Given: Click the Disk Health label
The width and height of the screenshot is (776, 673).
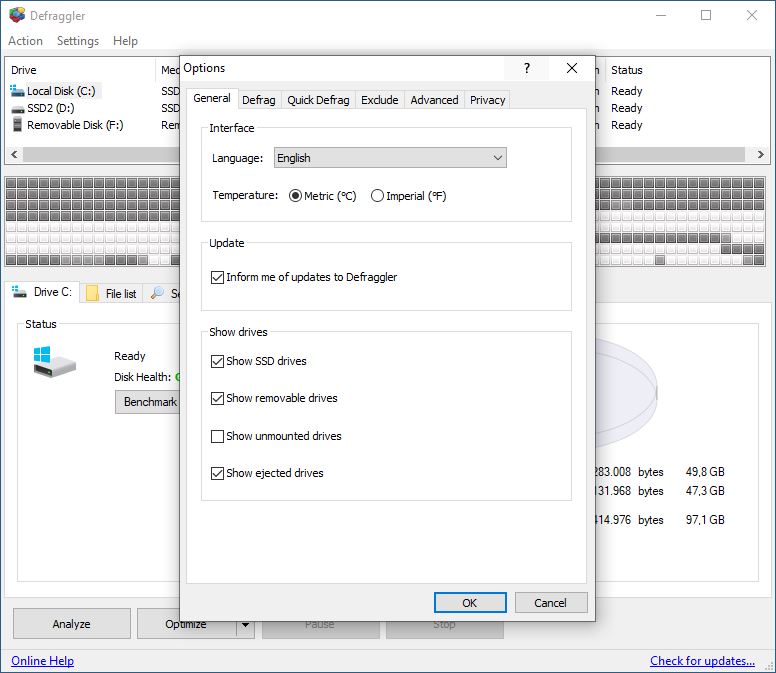Looking at the screenshot, I should [143, 377].
